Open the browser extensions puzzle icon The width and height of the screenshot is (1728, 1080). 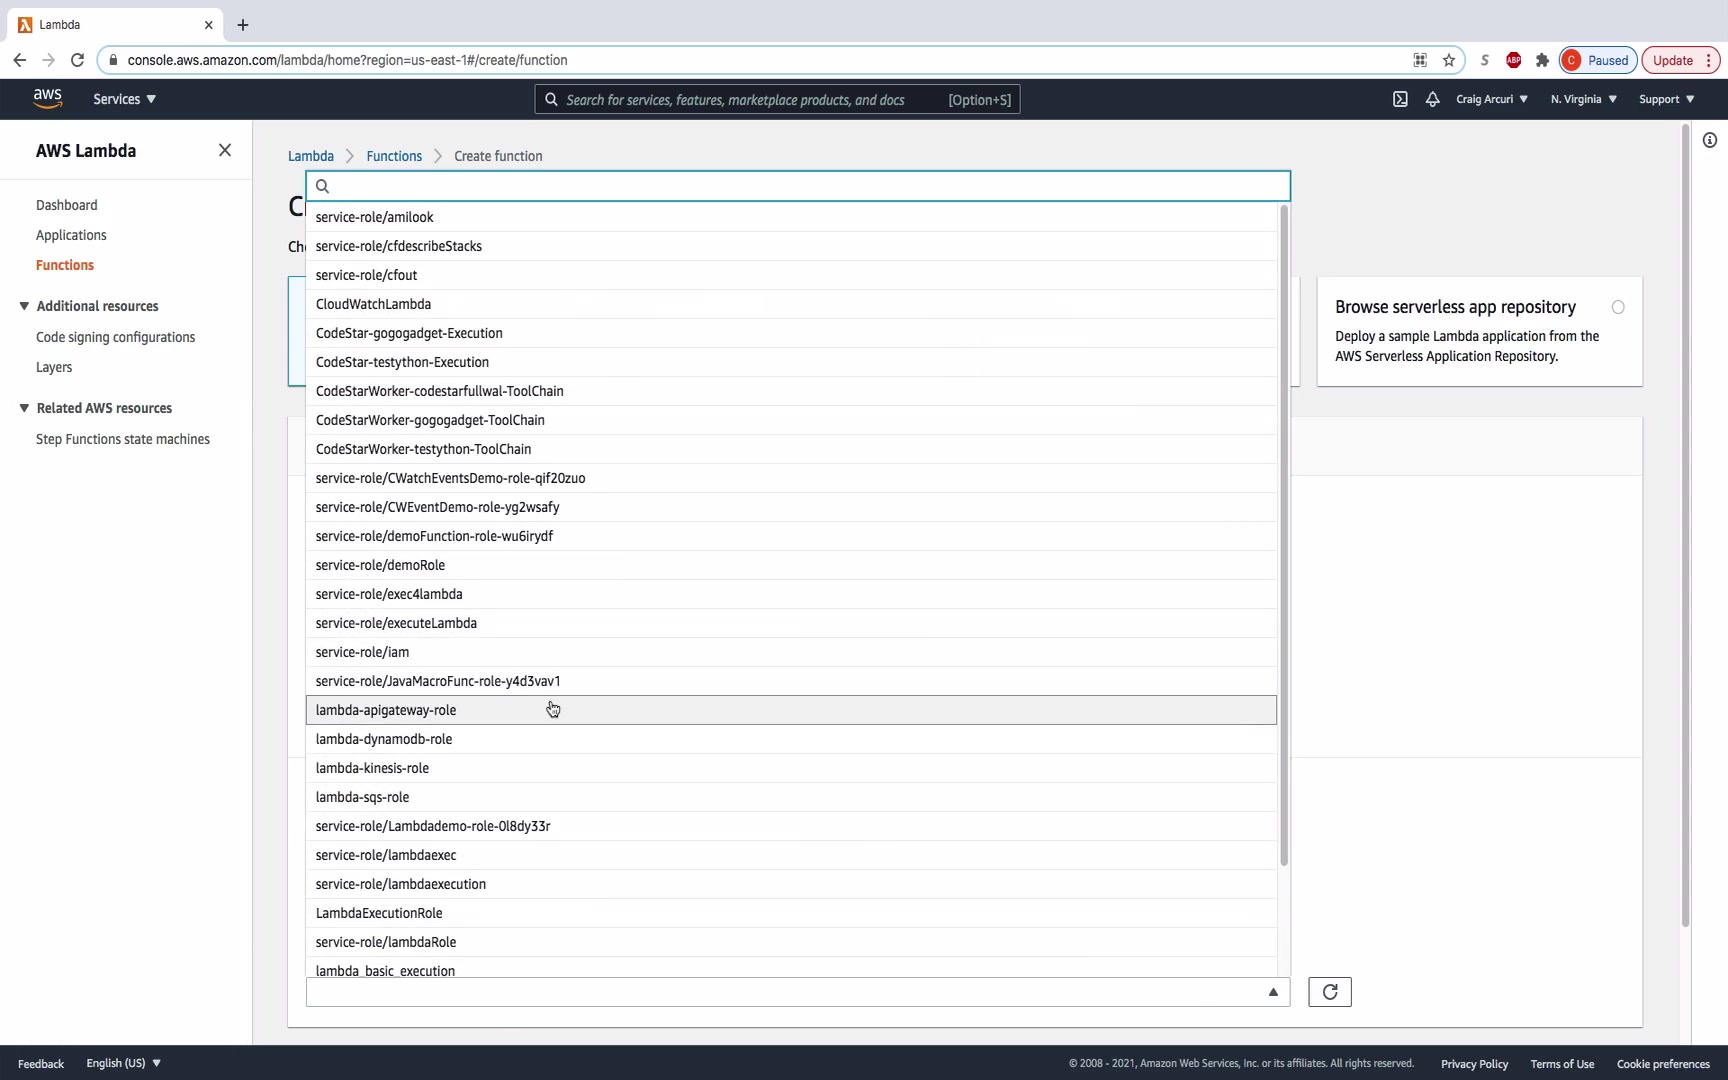[1542, 60]
